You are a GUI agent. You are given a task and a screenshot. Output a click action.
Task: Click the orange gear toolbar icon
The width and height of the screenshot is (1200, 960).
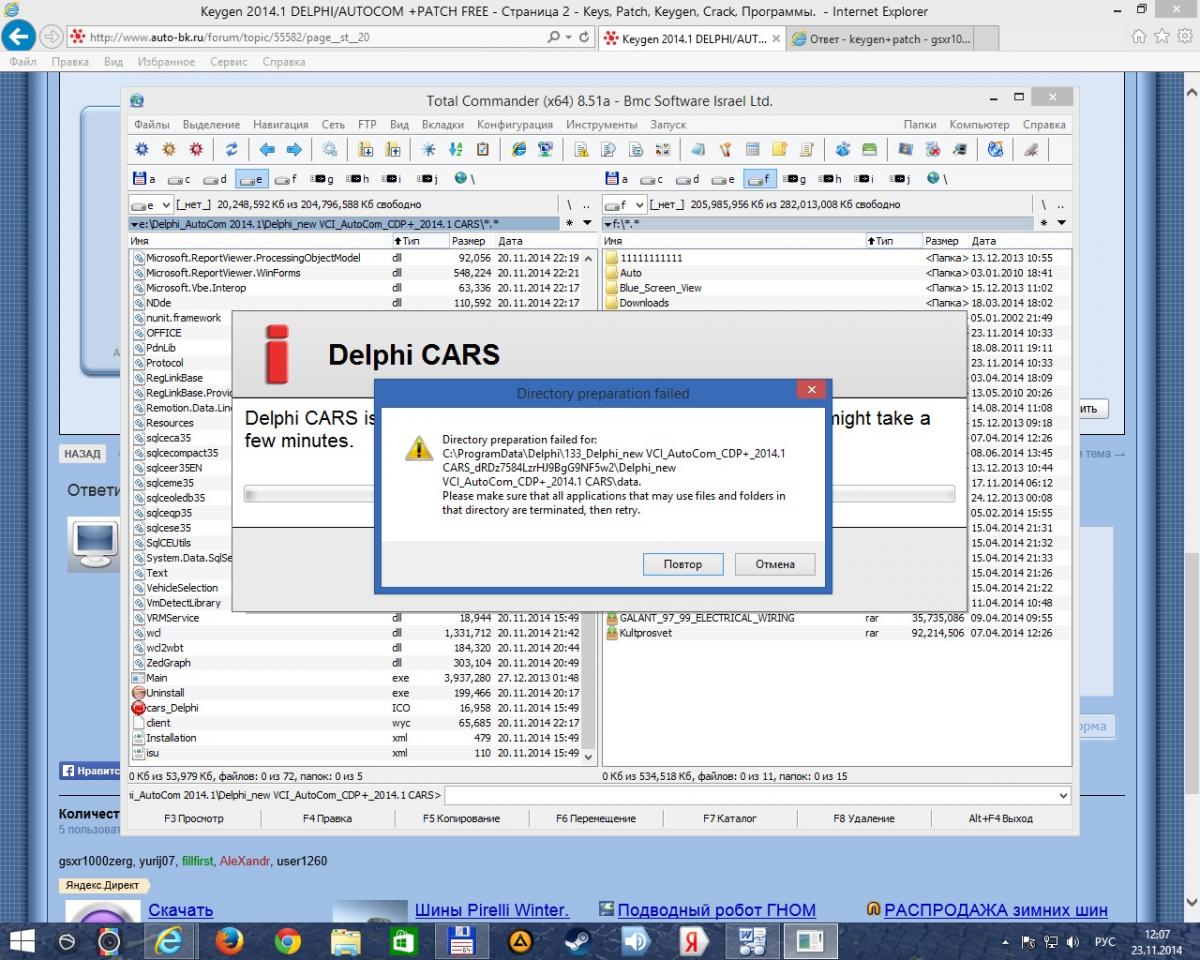coord(169,149)
